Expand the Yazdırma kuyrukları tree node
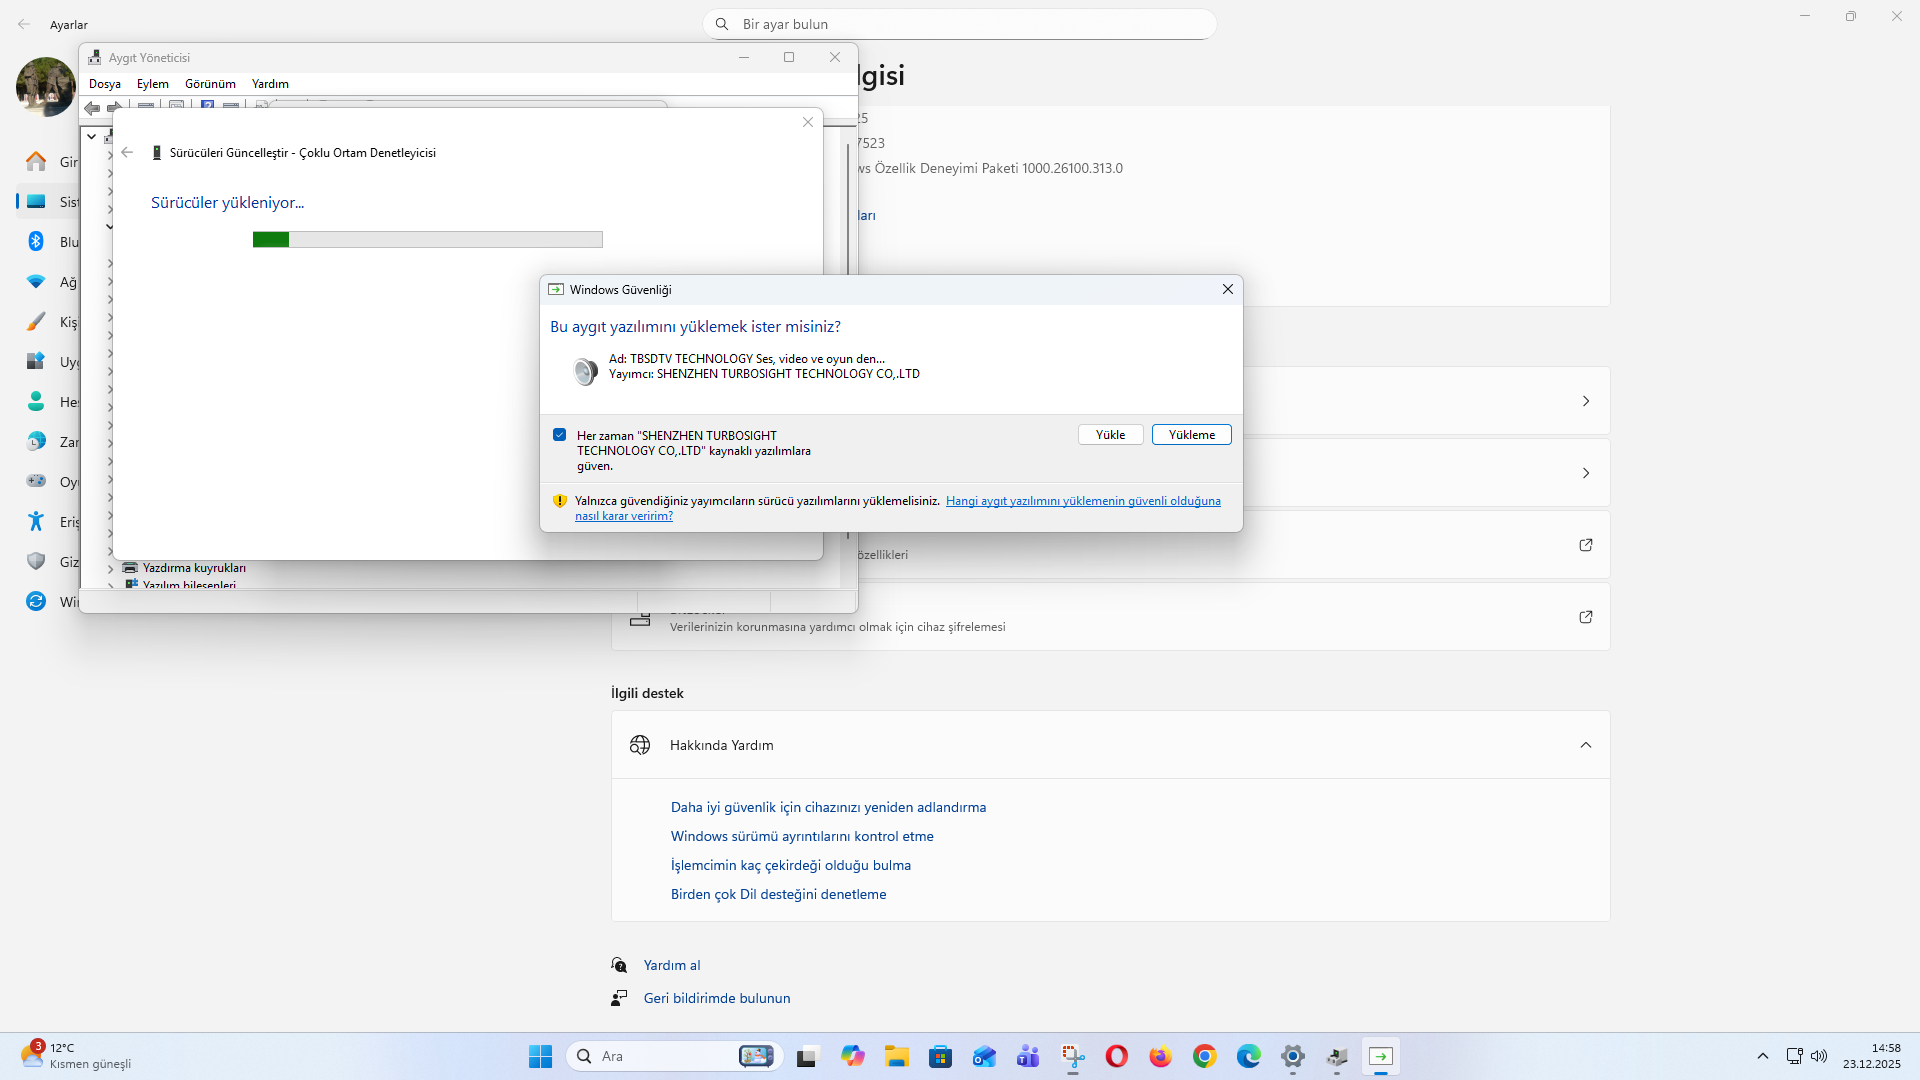The image size is (1920, 1080). click(x=110, y=569)
